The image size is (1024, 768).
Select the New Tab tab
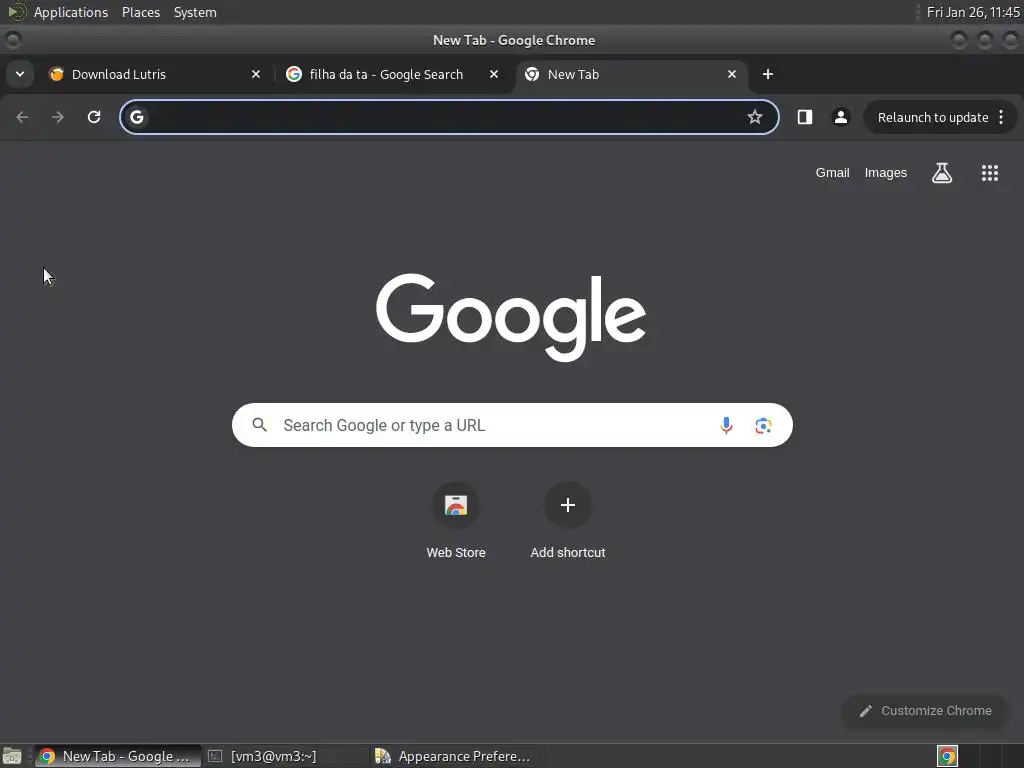(632, 74)
